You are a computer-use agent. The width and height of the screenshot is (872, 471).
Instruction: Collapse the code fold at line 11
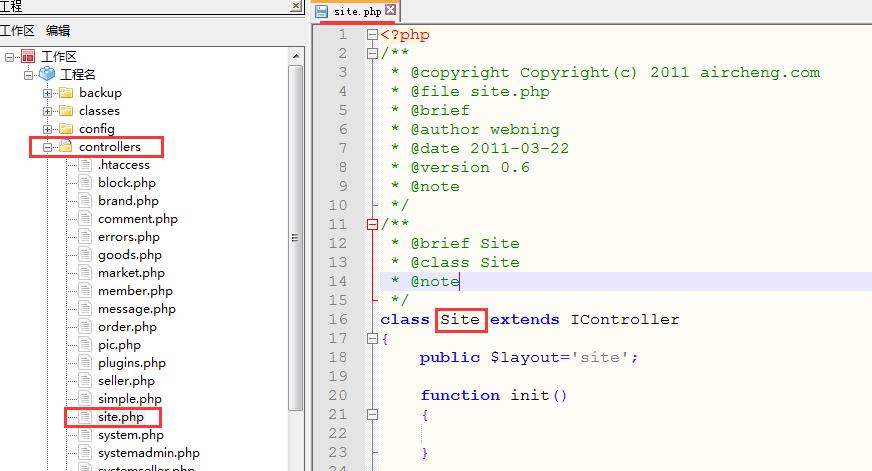click(372, 225)
